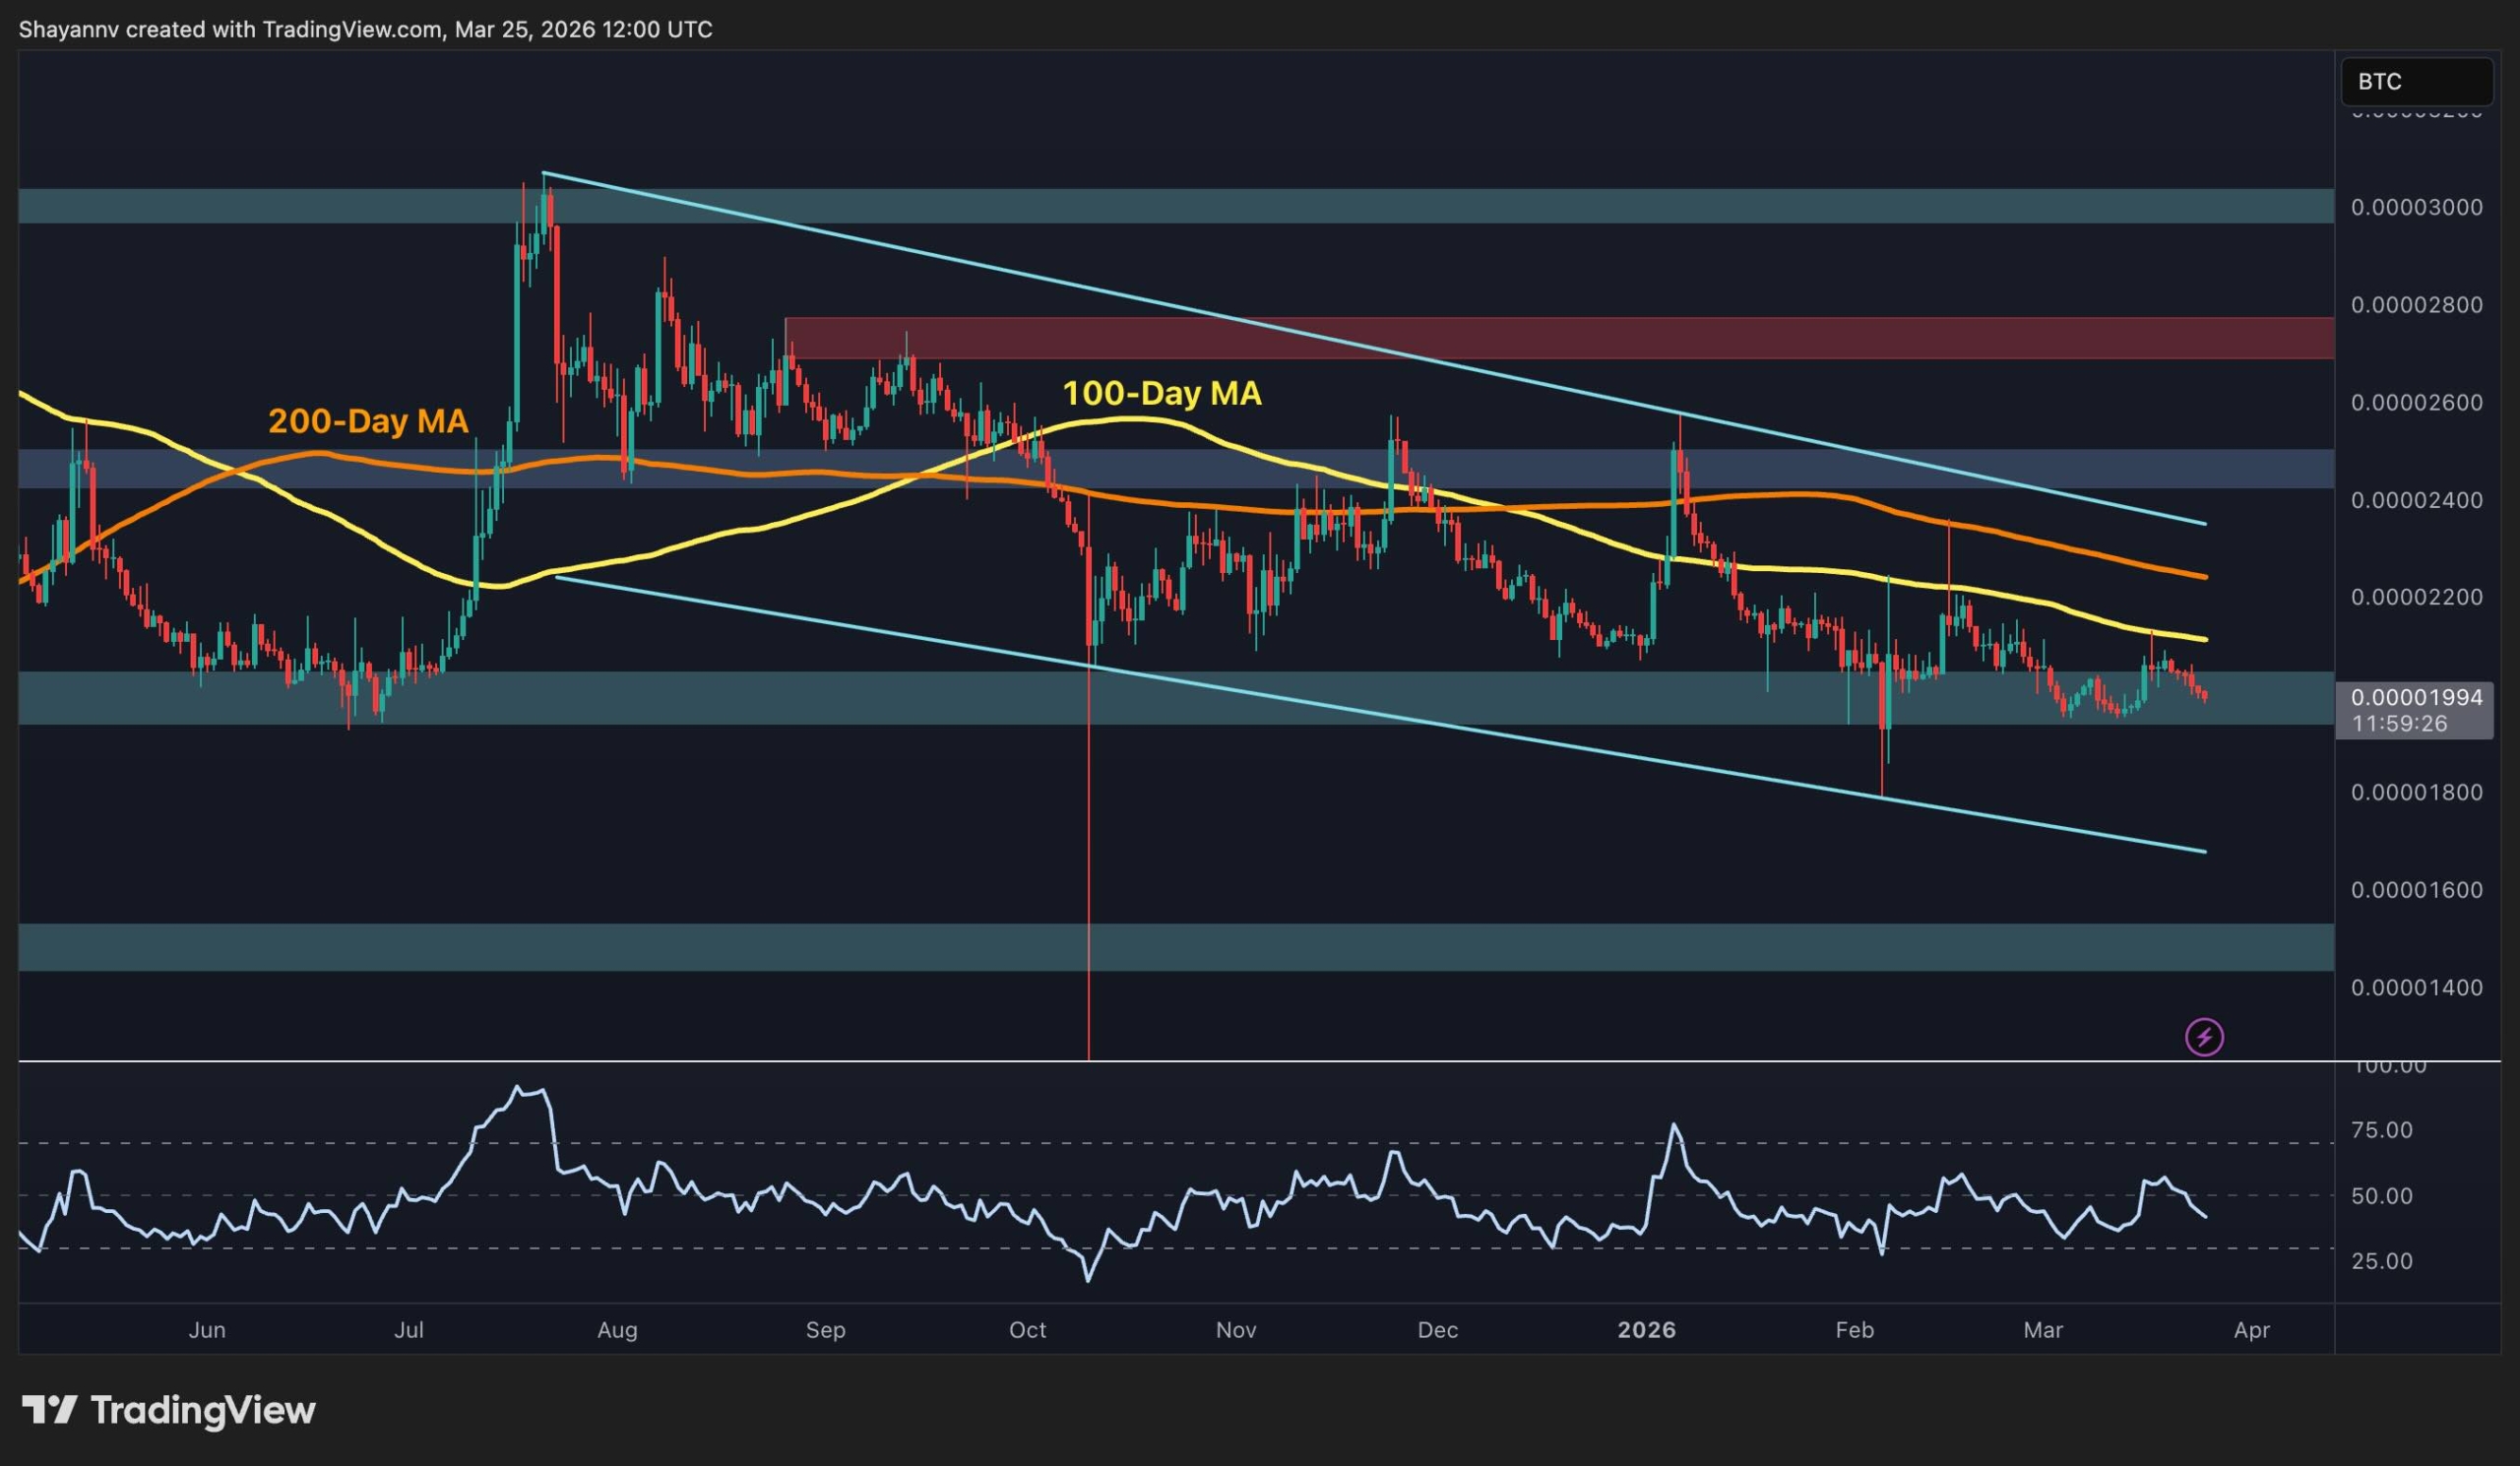Click the Jul label on the time axis
Image resolution: width=2520 pixels, height=1466 pixels.
click(408, 1330)
